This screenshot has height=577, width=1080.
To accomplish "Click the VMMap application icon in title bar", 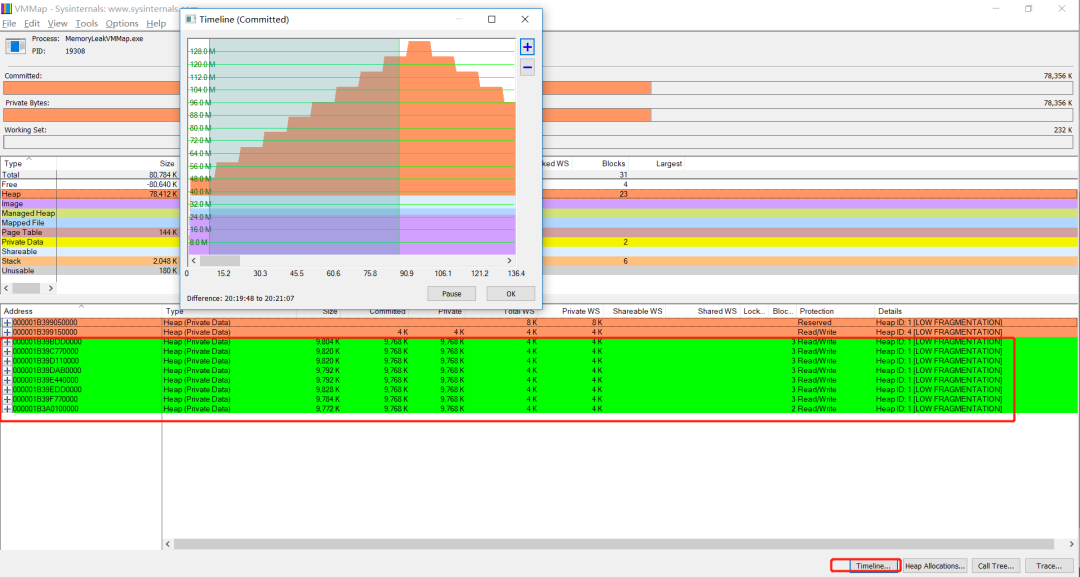I will coord(6,8).
